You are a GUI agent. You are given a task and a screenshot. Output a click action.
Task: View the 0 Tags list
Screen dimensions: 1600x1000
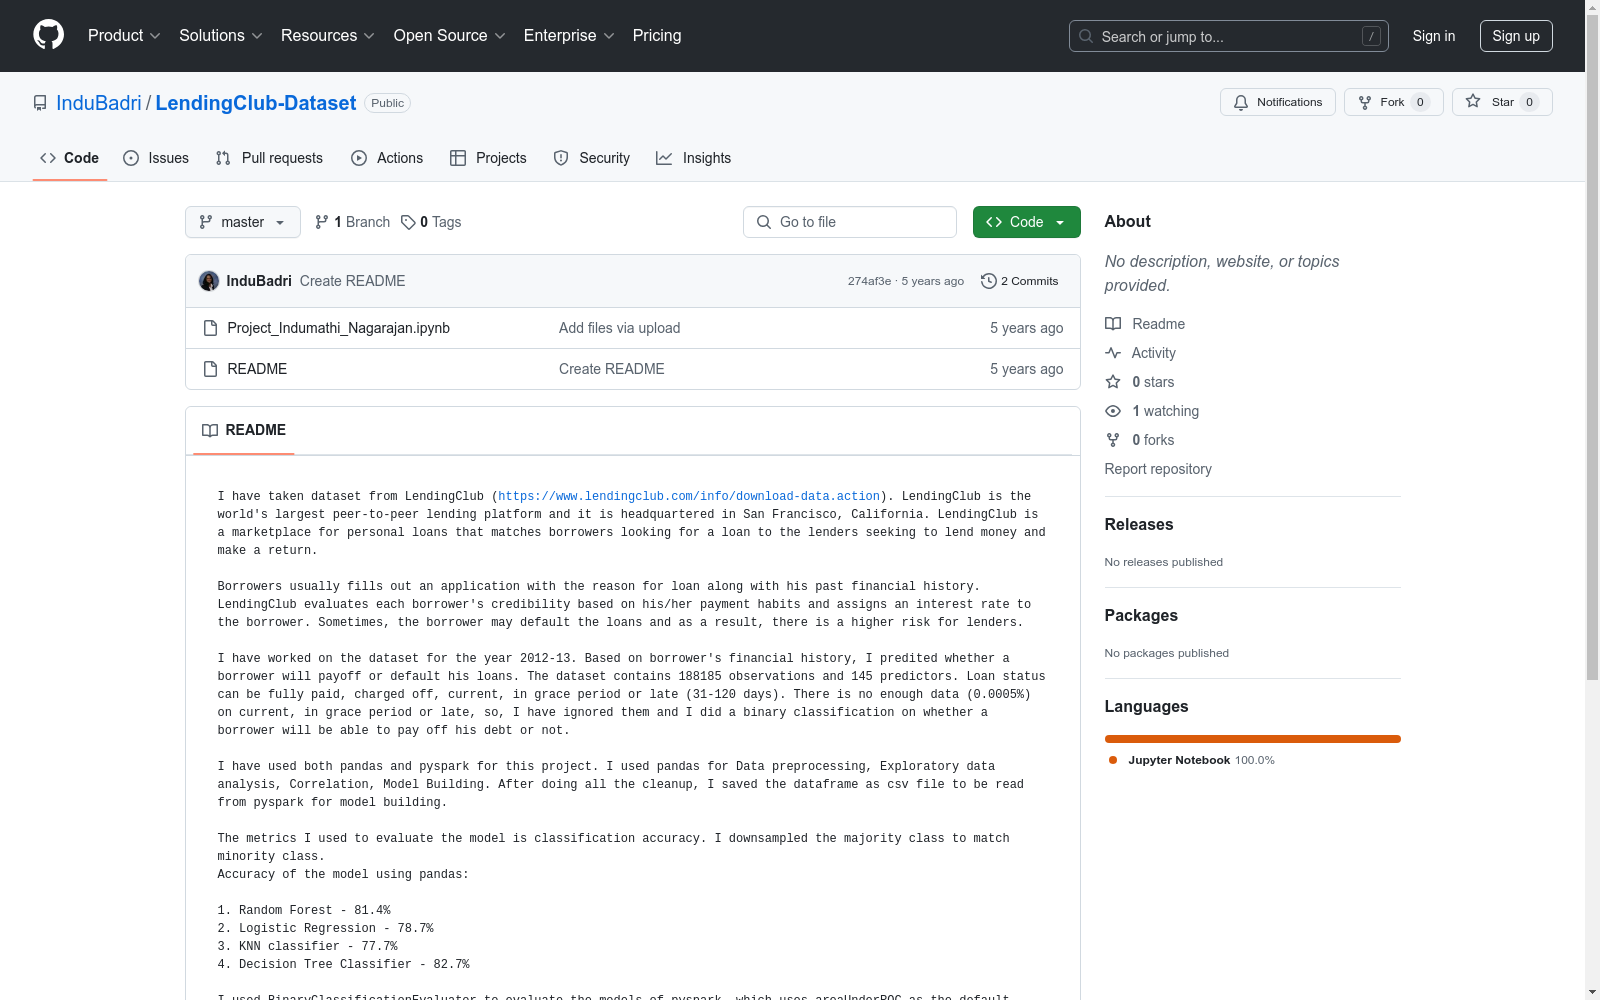coord(431,222)
